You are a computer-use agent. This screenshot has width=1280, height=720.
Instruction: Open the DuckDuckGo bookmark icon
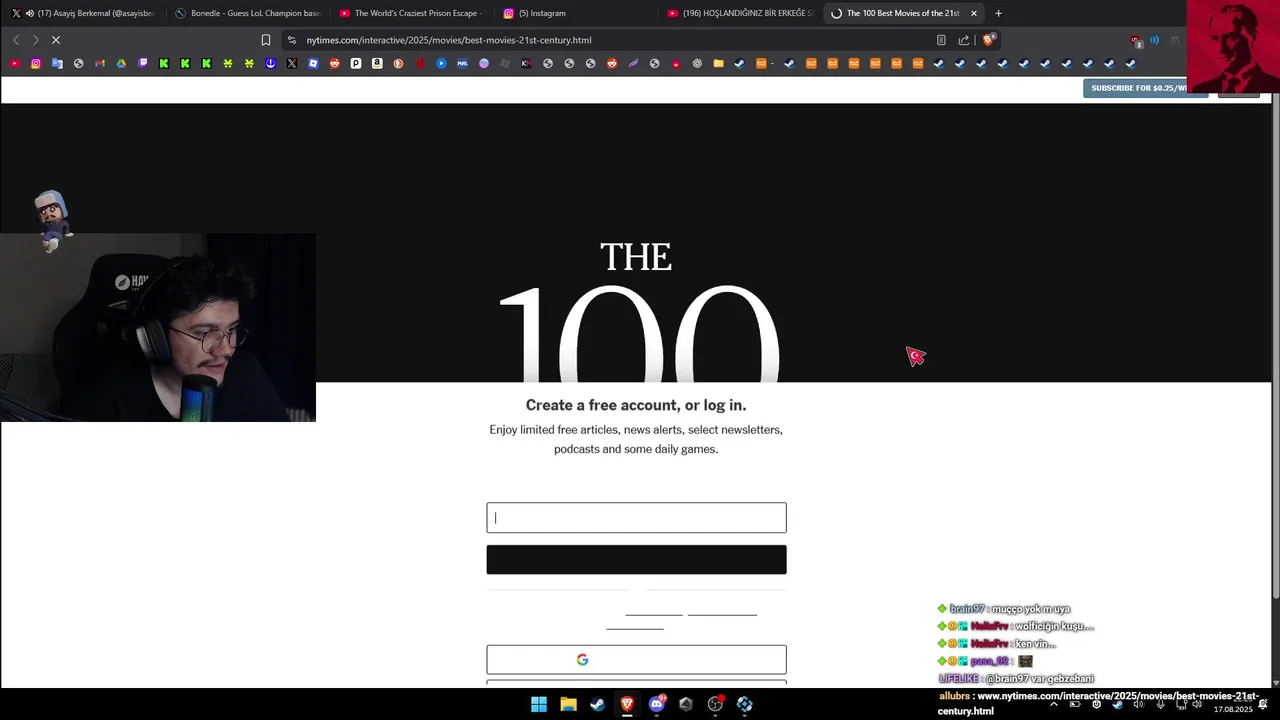(398, 63)
